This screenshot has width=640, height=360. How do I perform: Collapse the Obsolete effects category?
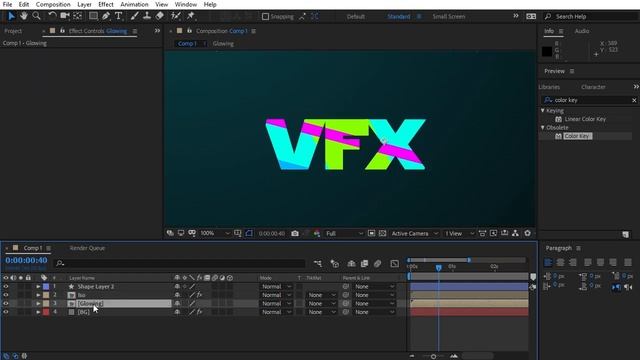542,128
